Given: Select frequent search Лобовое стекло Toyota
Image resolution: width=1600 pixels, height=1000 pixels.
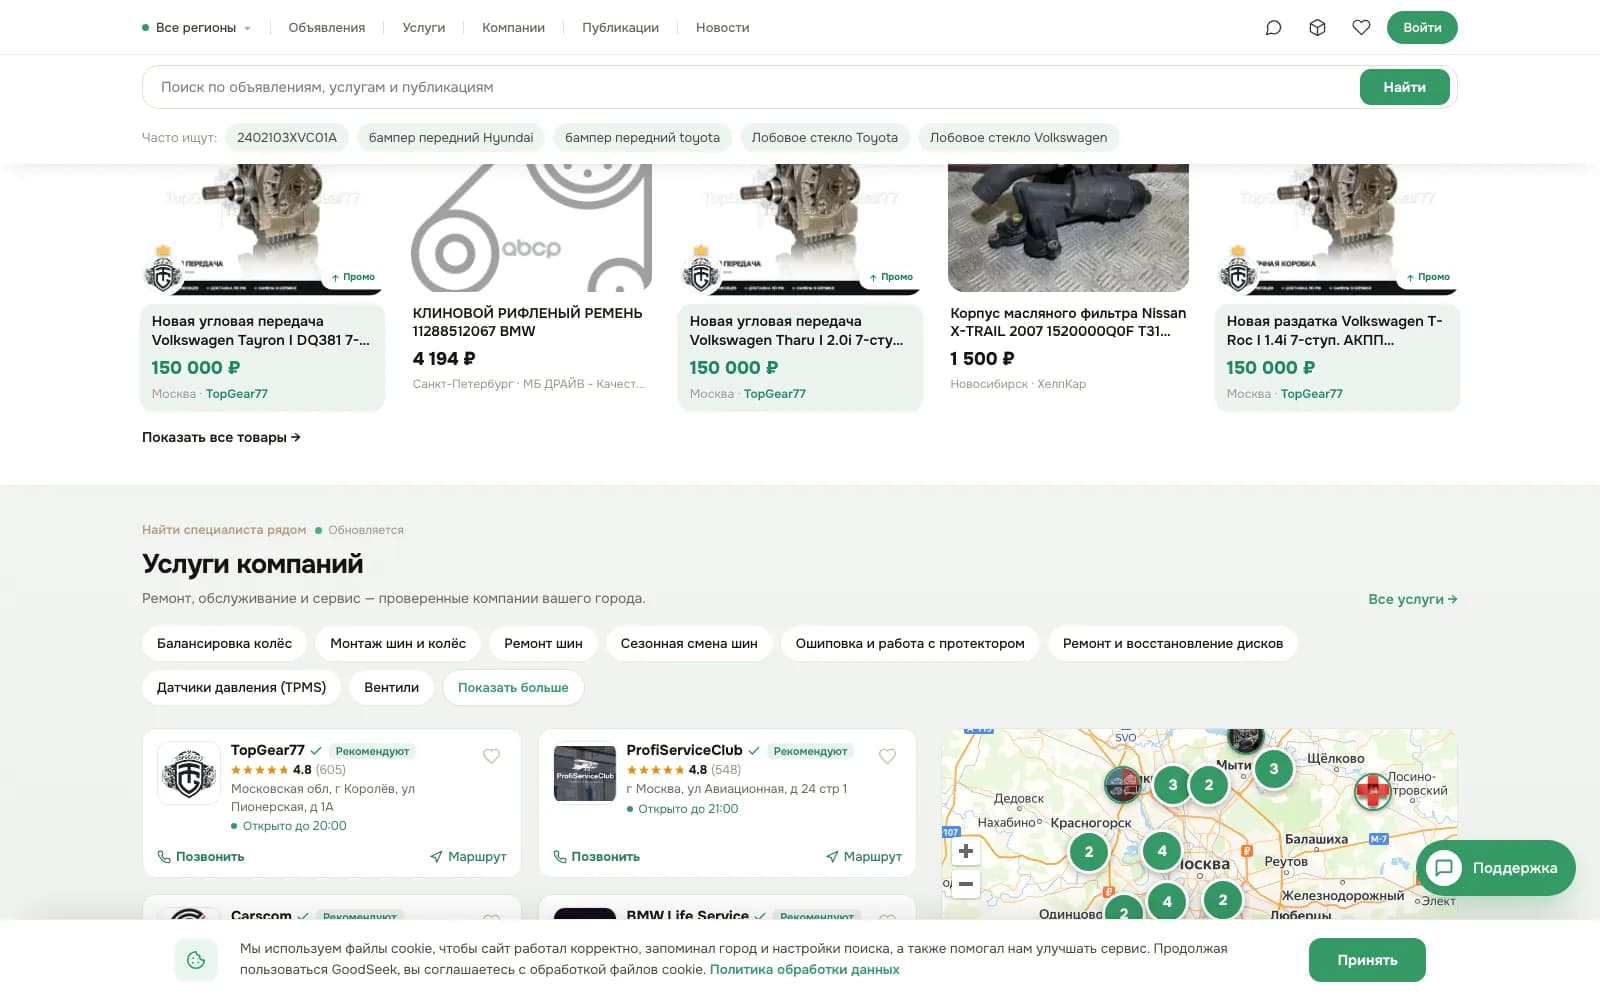Looking at the screenshot, I should [825, 138].
